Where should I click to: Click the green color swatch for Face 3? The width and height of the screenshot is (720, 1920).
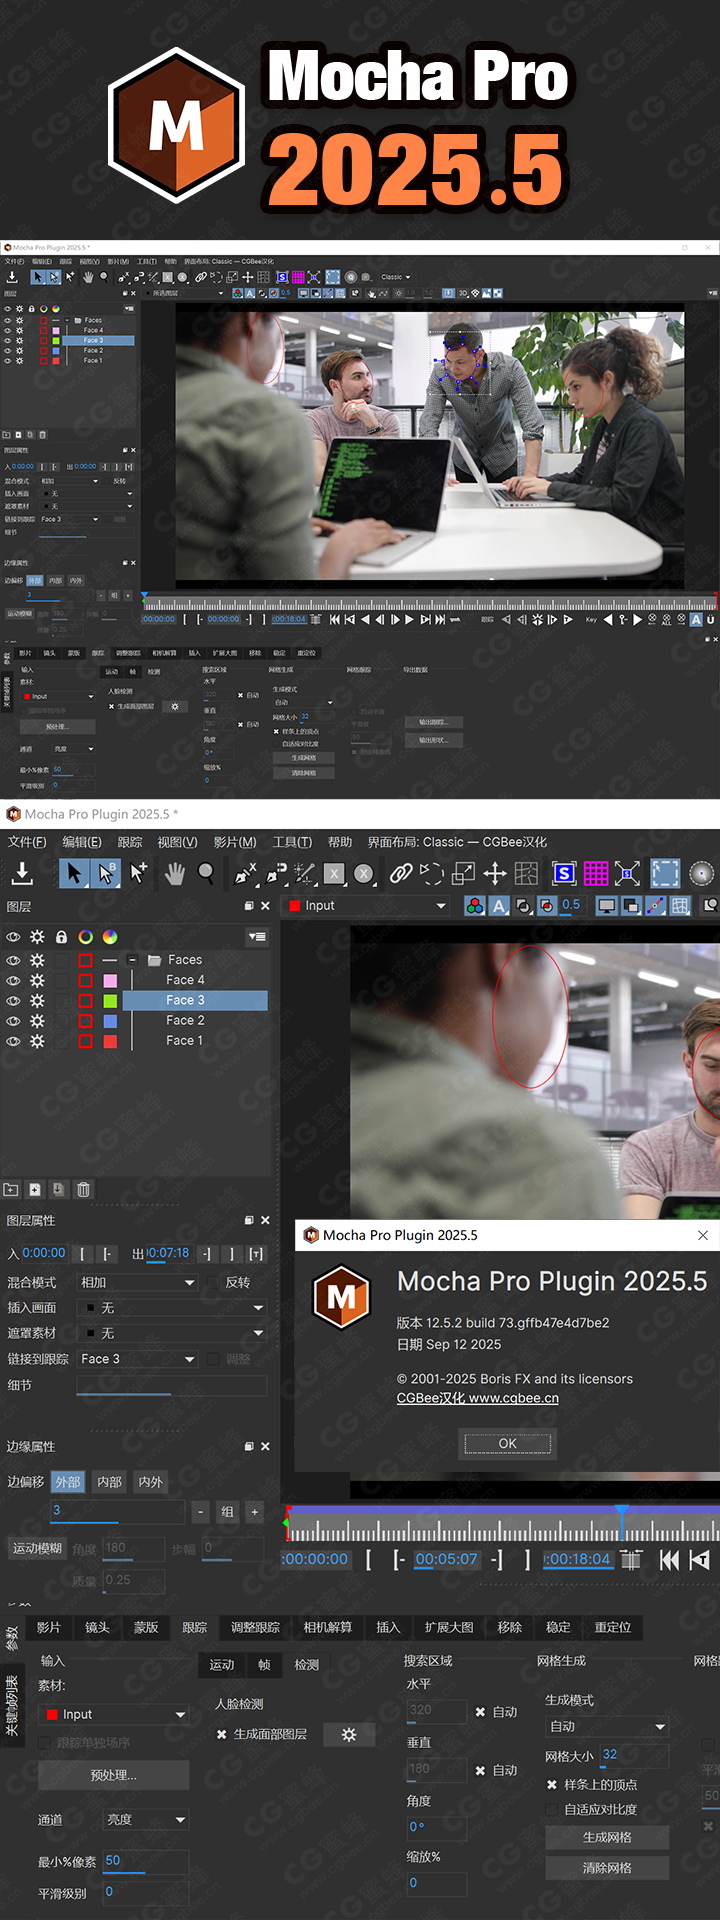coord(110,1000)
